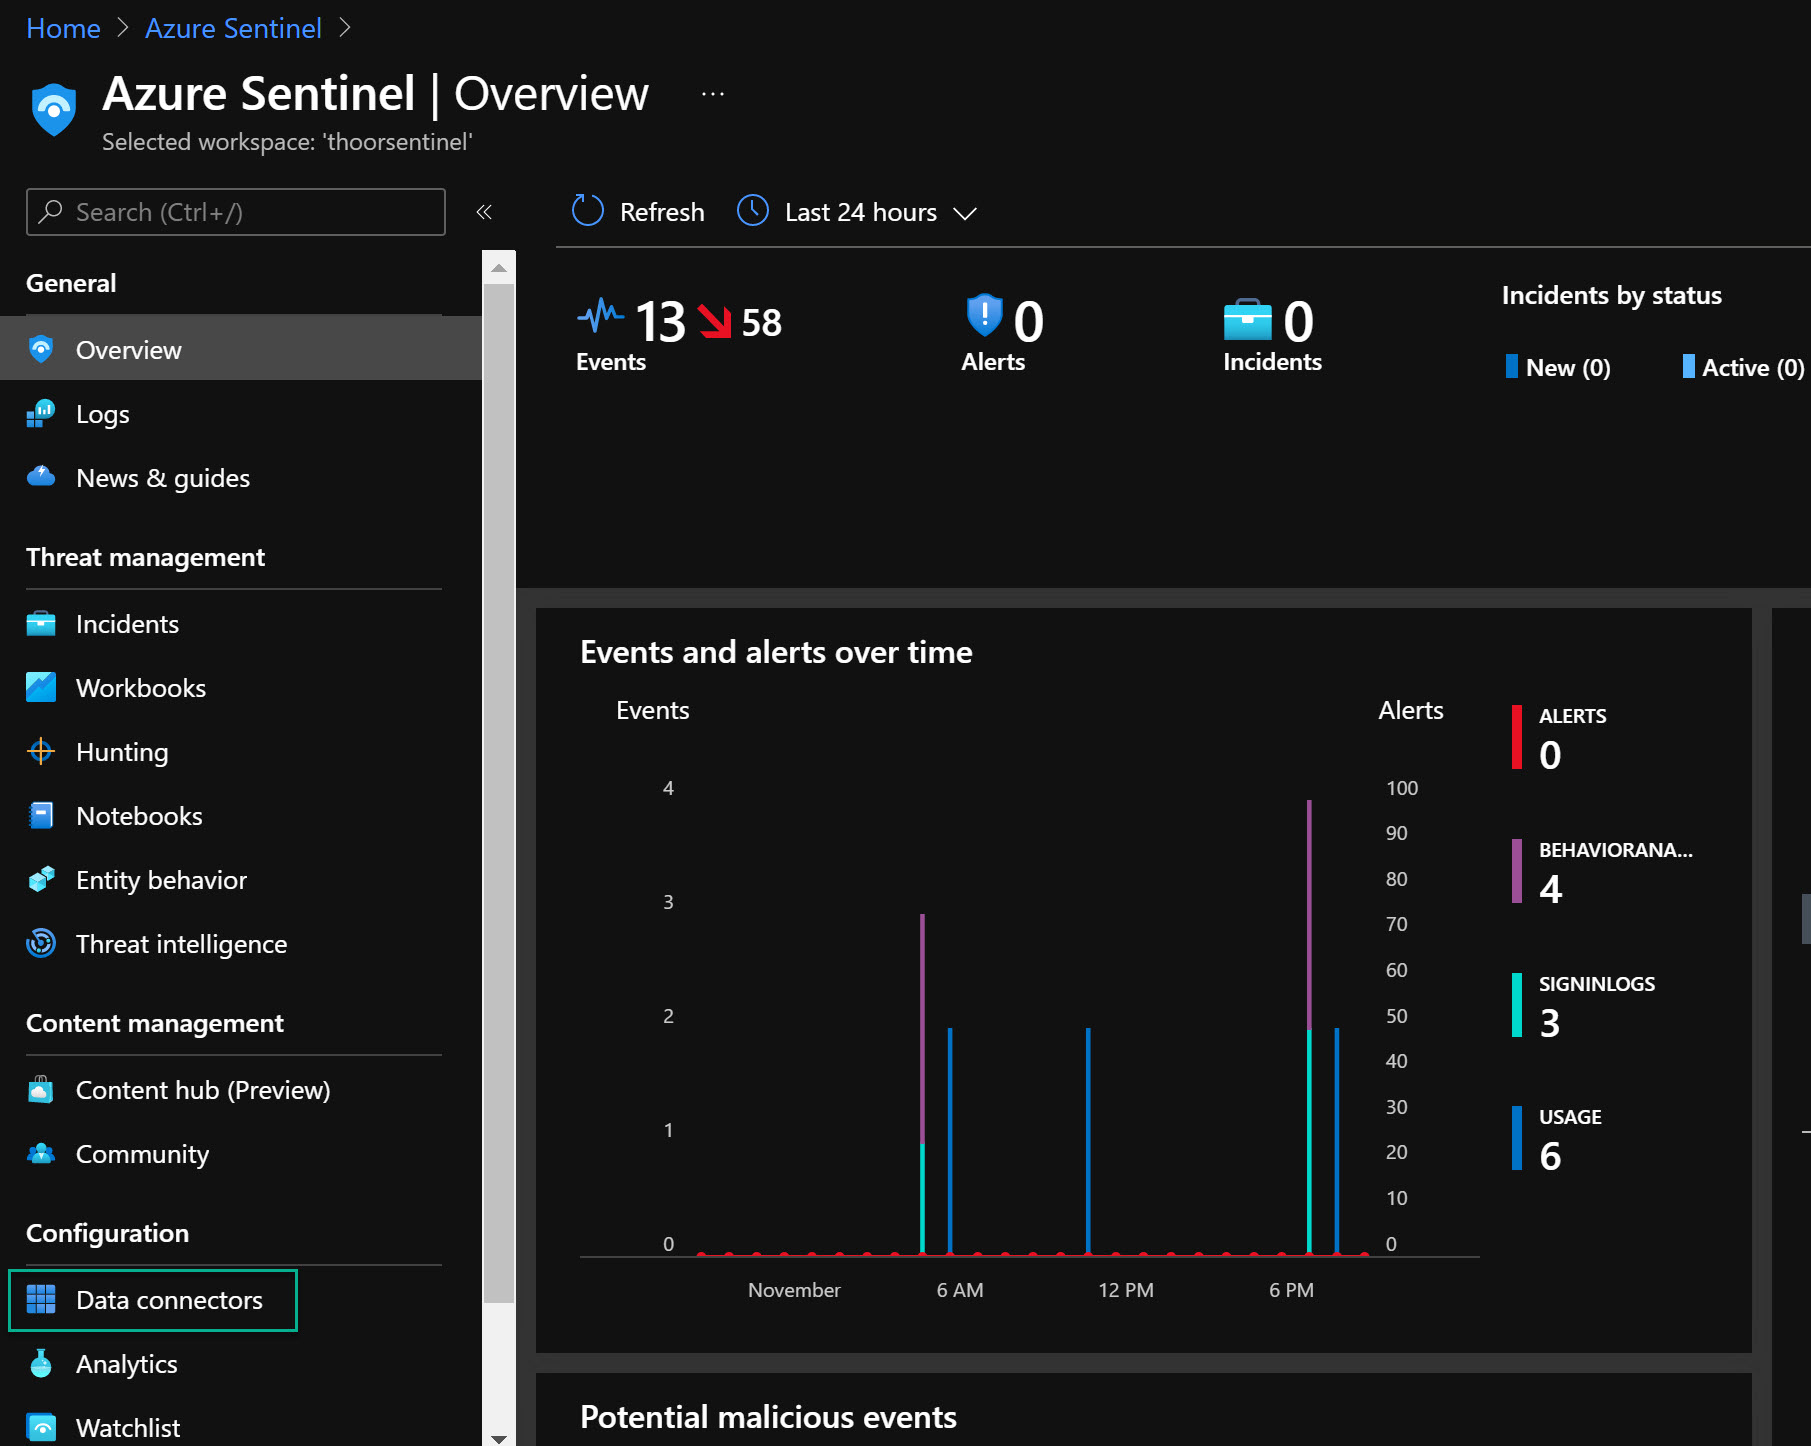Image resolution: width=1811 pixels, height=1446 pixels.
Task: Click the Hunting crosshair icon
Action: click(41, 751)
